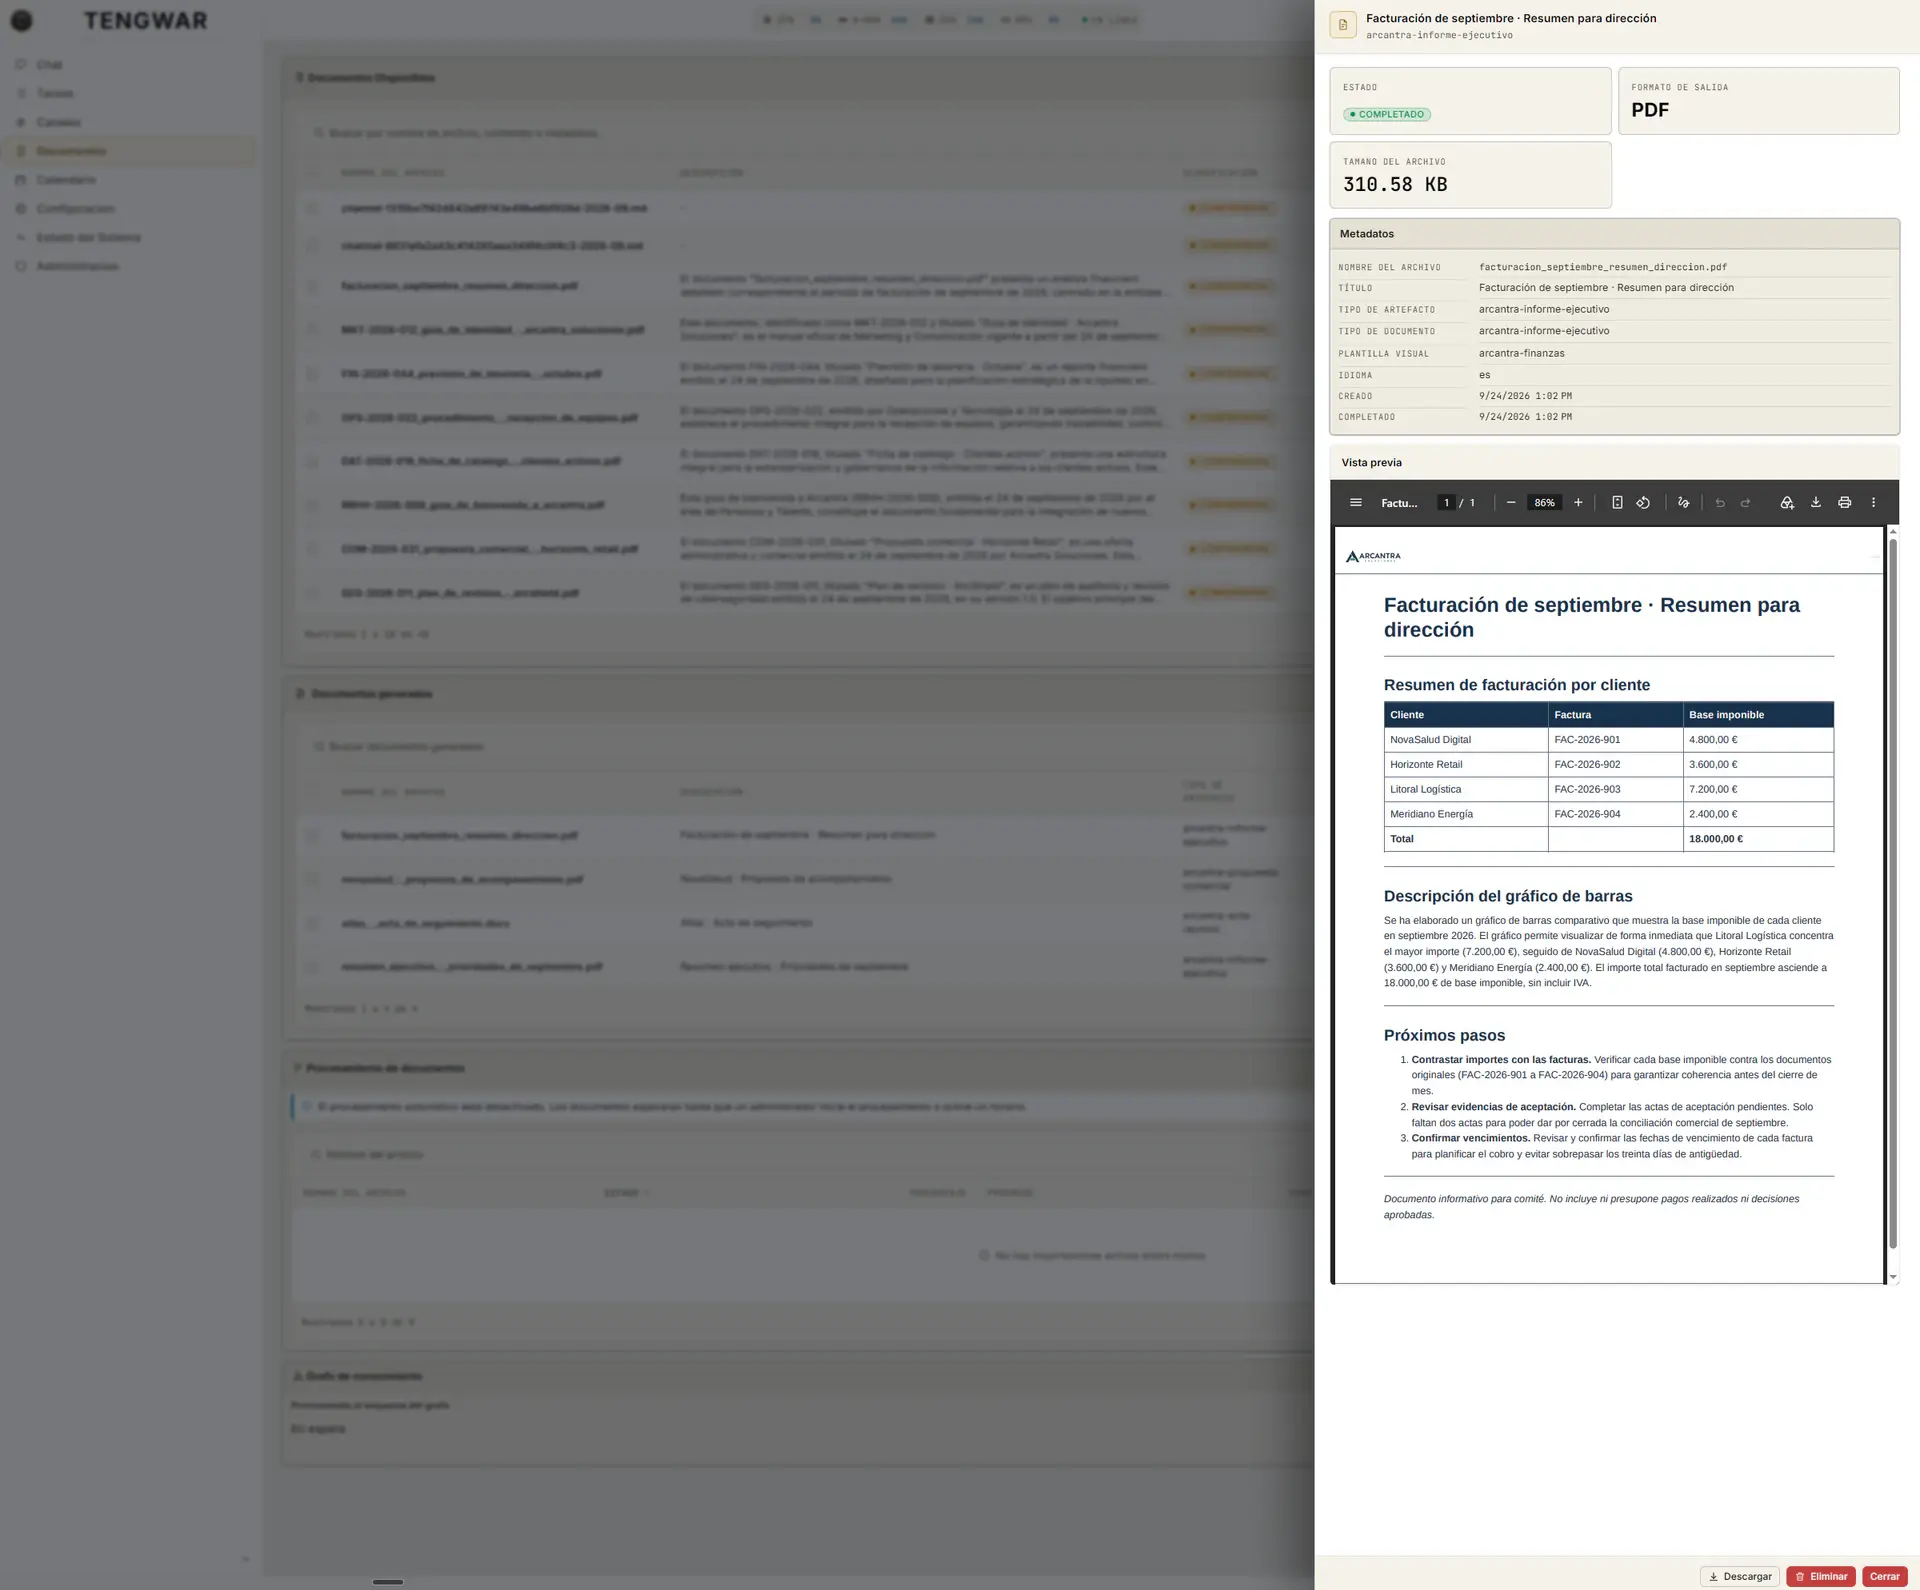Select filename facturacion_septiembre_resumen_direccion.pdf in metadata
1920x1590 pixels.
[x=1603, y=267]
